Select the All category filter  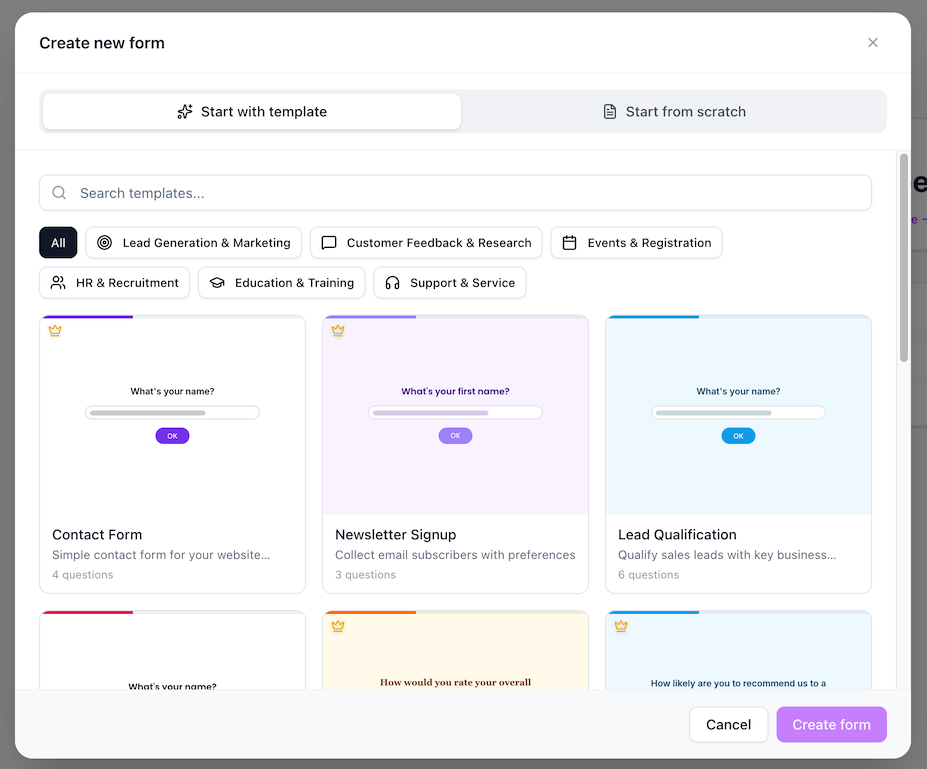pyautogui.click(x=58, y=243)
